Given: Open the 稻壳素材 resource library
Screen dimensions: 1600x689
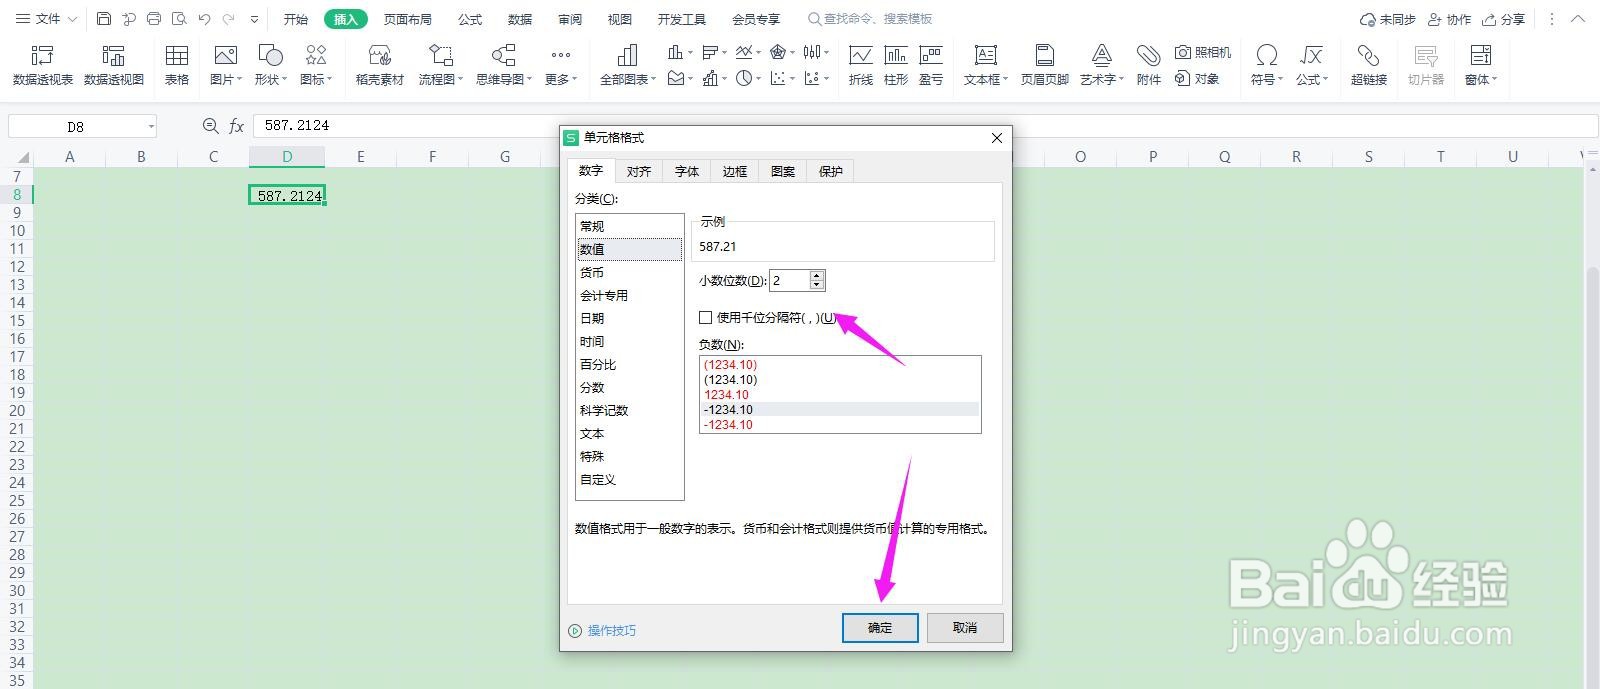Looking at the screenshot, I should click(x=380, y=65).
